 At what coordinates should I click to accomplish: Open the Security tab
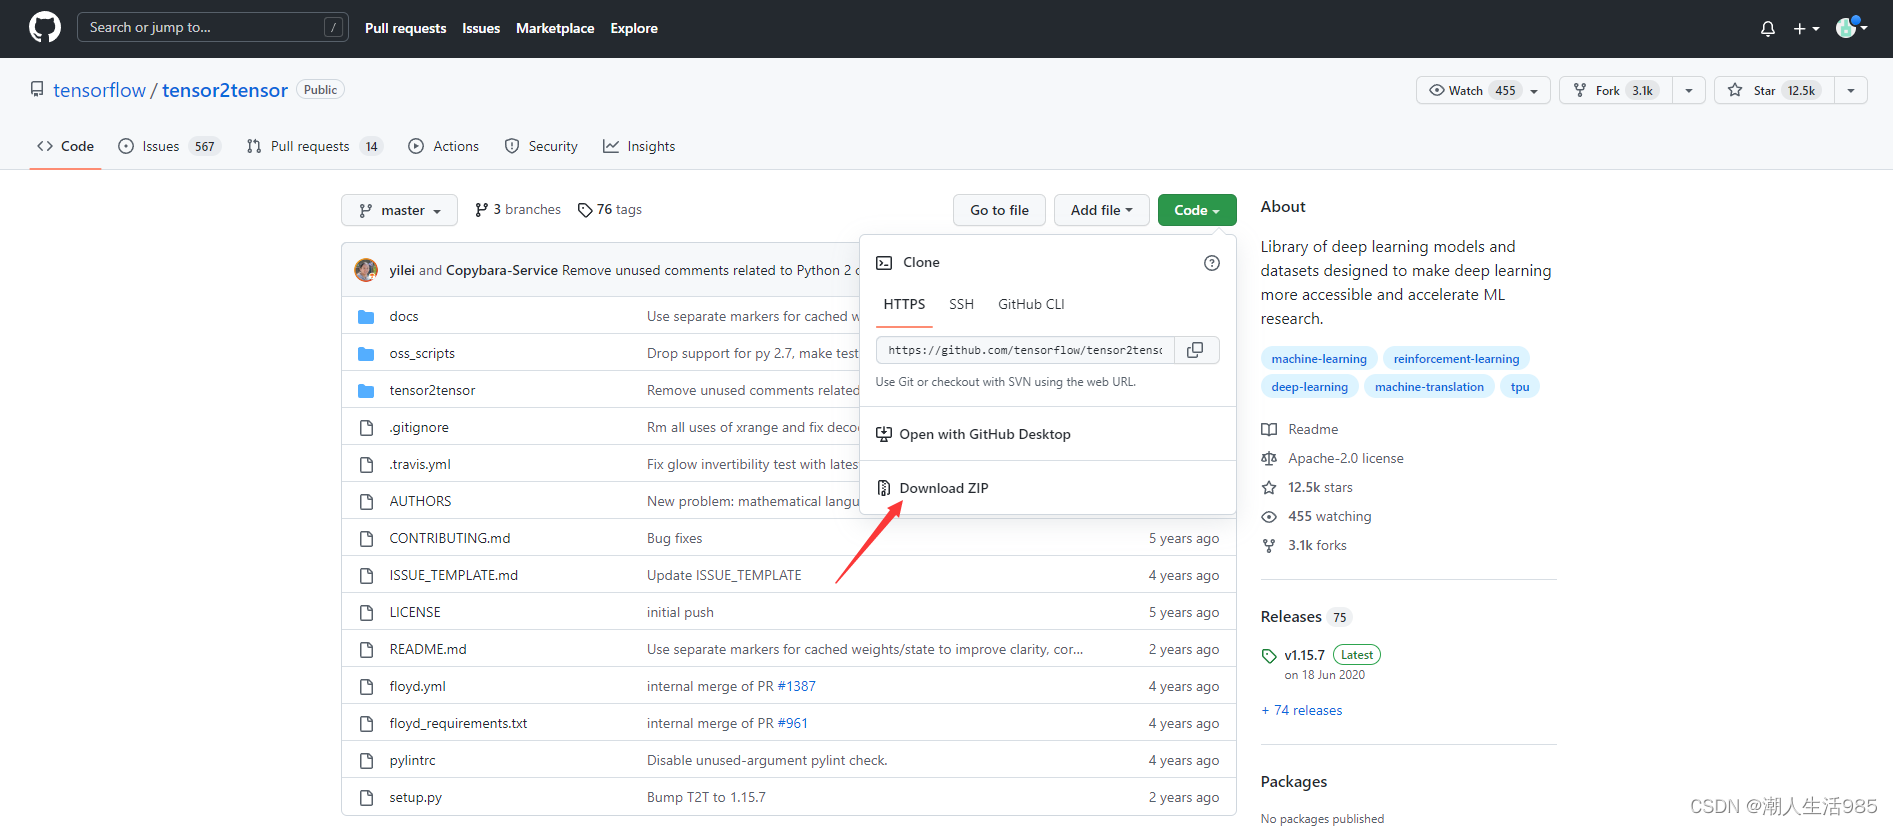[541, 146]
